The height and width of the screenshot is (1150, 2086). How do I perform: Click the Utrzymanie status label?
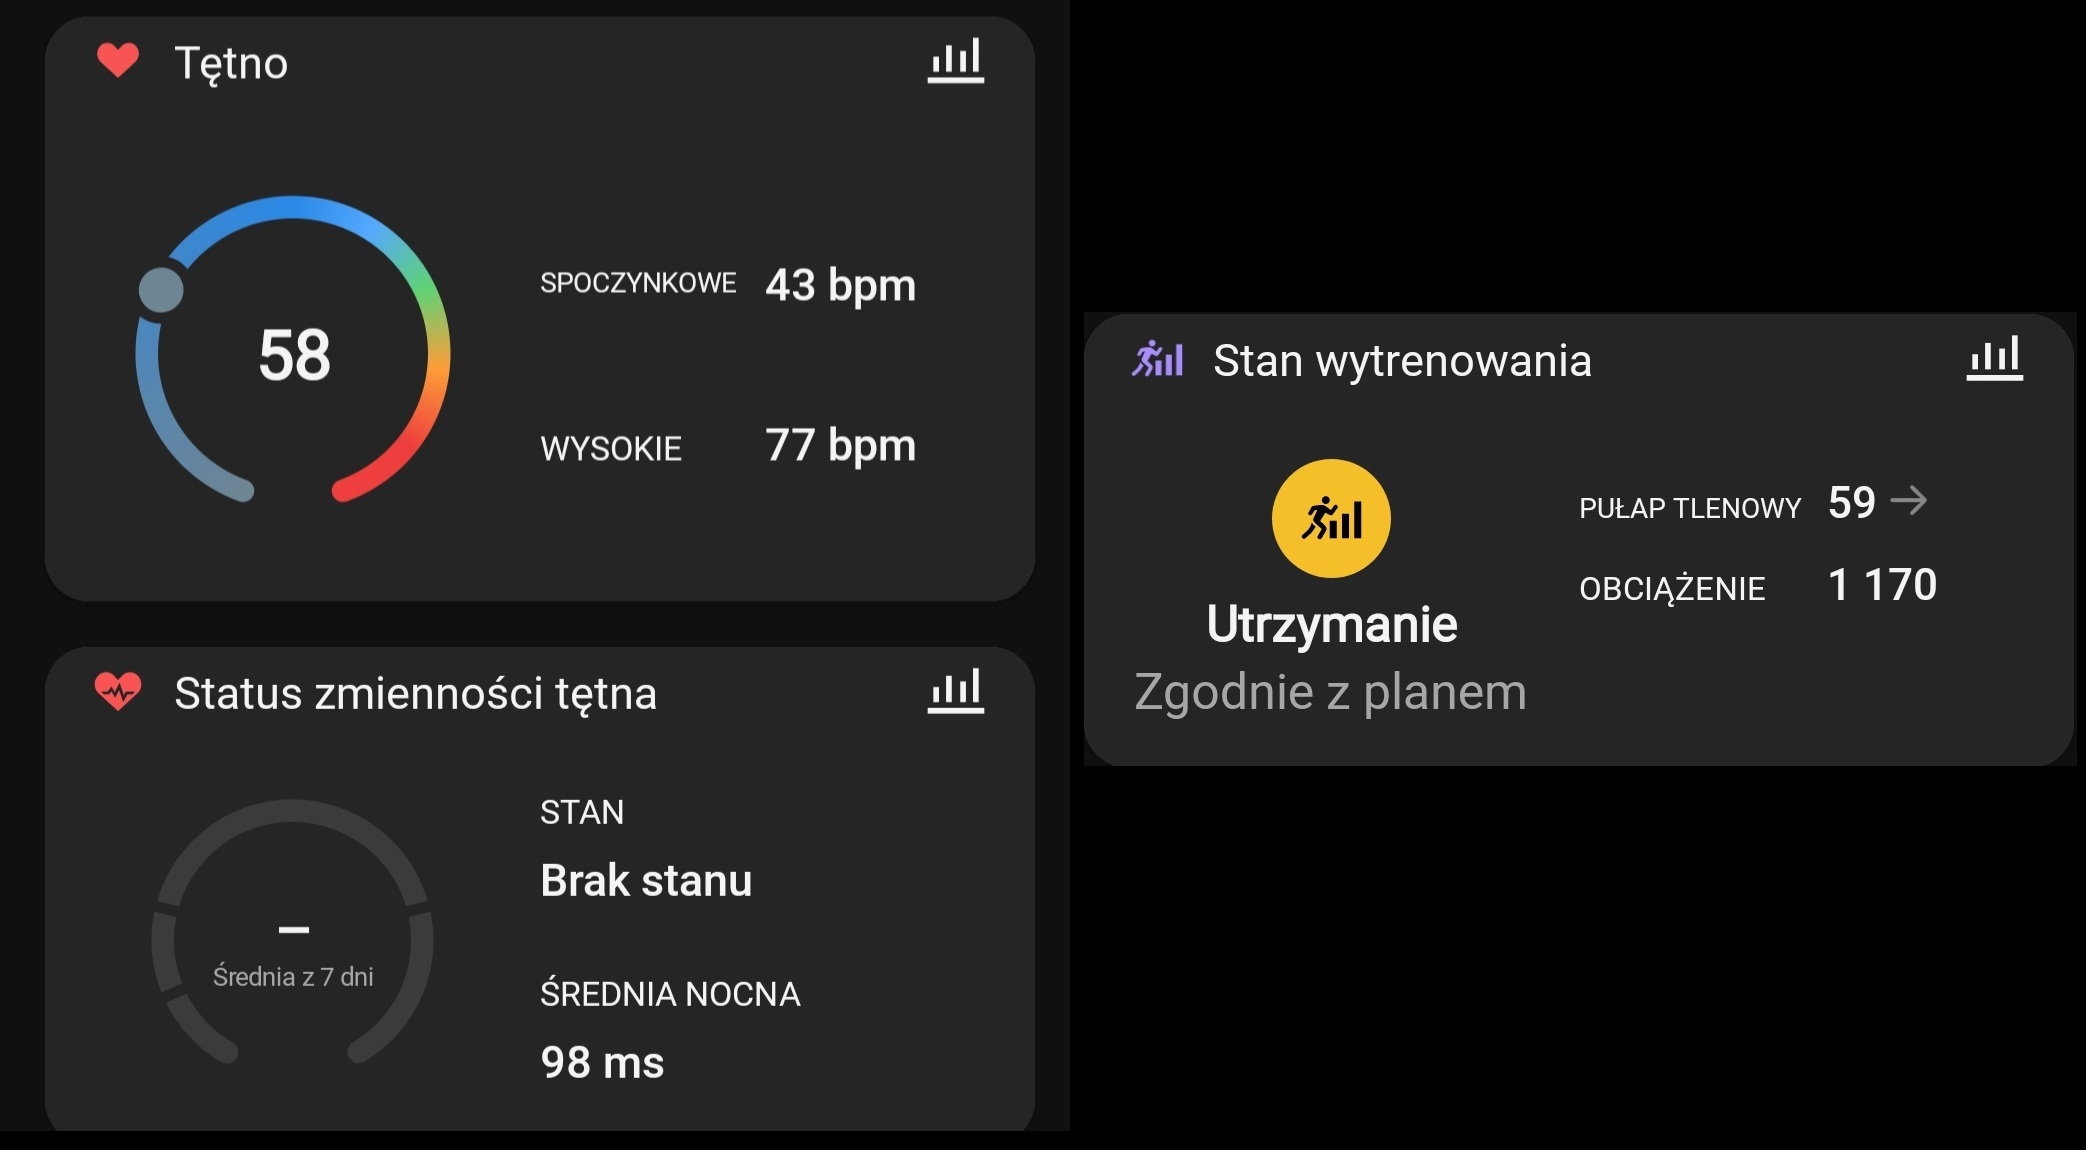click(1331, 624)
